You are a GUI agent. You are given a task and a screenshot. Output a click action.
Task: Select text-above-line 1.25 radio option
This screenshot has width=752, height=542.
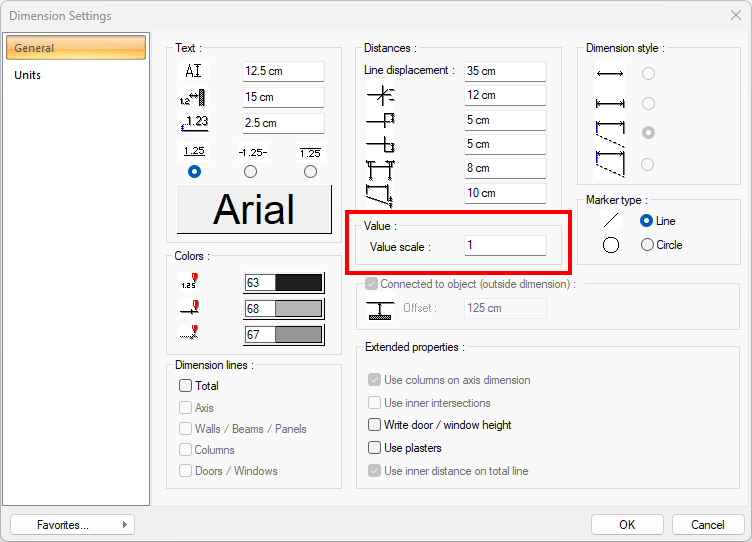pyautogui.click(x=194, y=172)
